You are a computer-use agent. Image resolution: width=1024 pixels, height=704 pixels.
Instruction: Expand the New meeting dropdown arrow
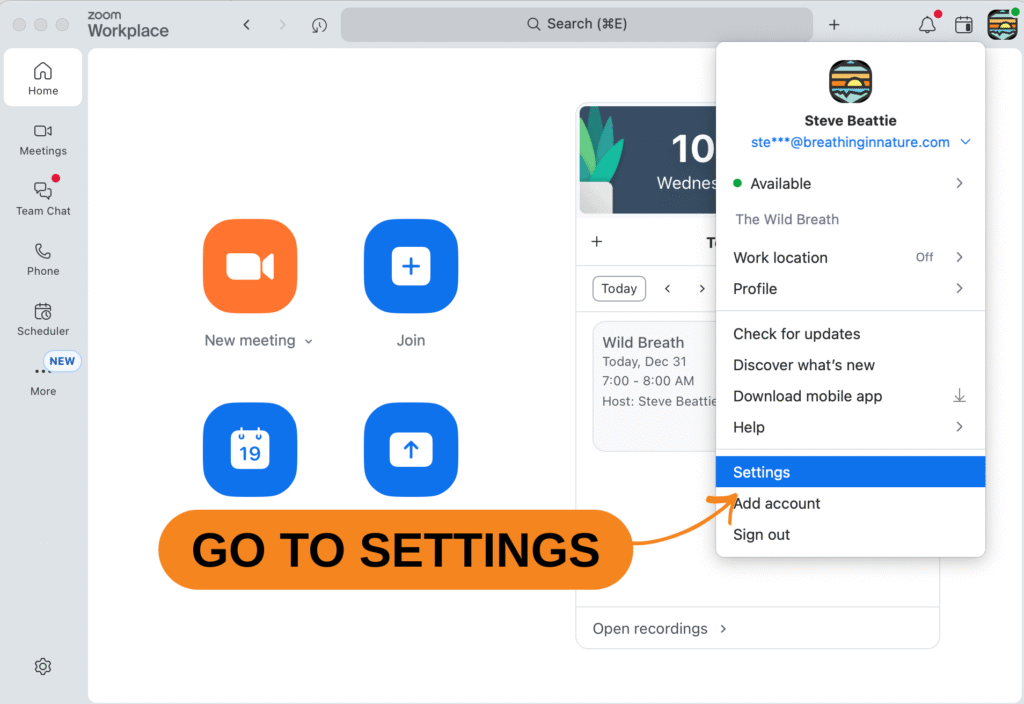tap(308, 341)
